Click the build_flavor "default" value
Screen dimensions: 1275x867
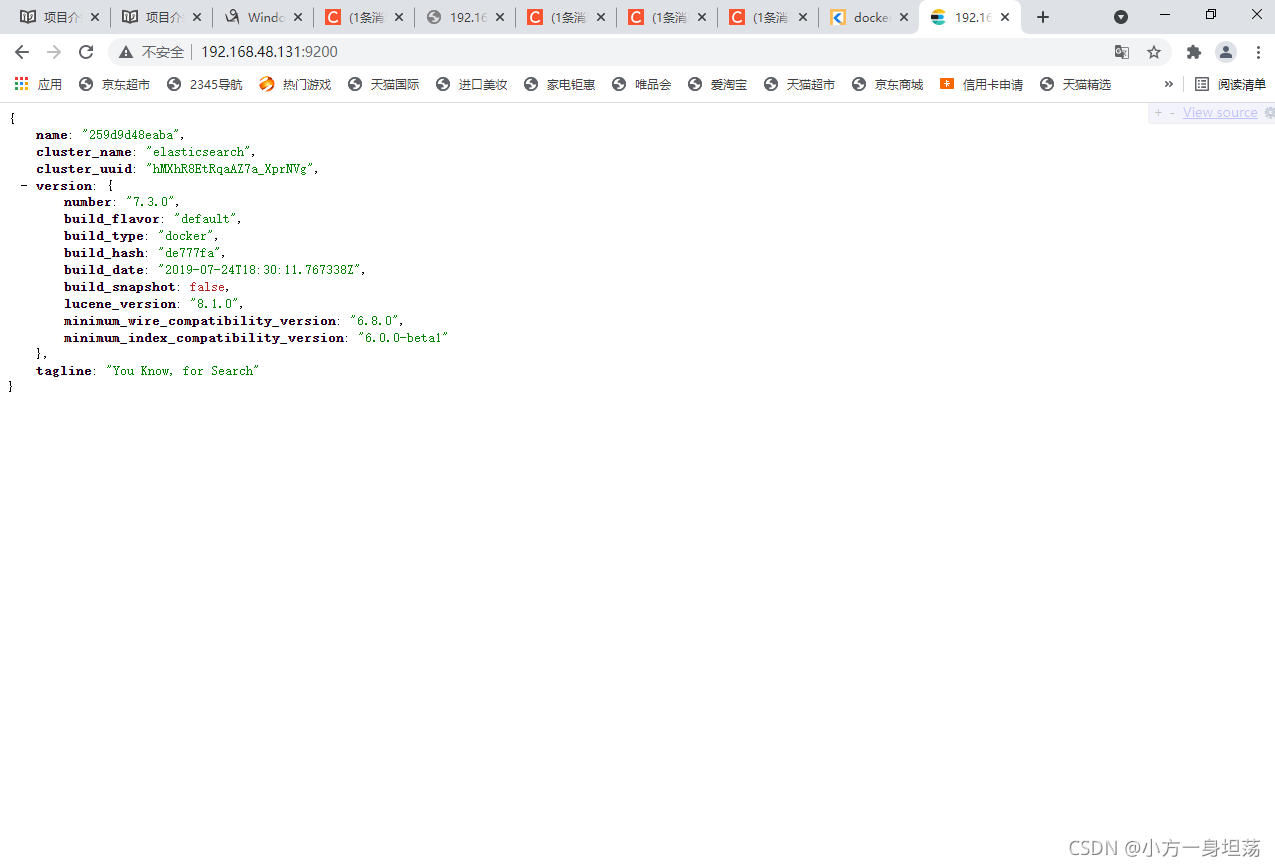tap(205, 219)
